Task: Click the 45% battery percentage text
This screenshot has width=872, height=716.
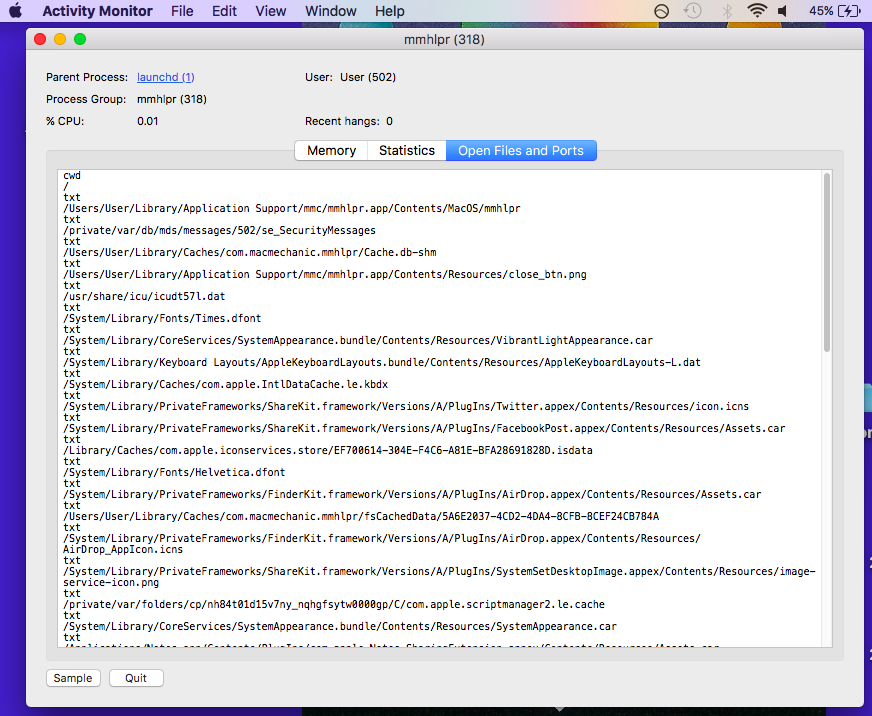Action: (821, 11)
